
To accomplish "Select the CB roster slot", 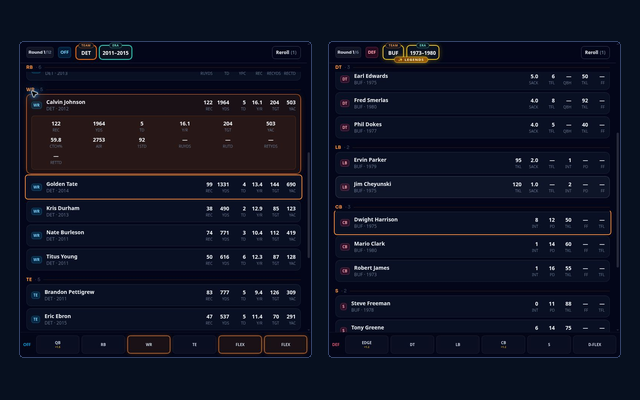I will click(503, 344).
